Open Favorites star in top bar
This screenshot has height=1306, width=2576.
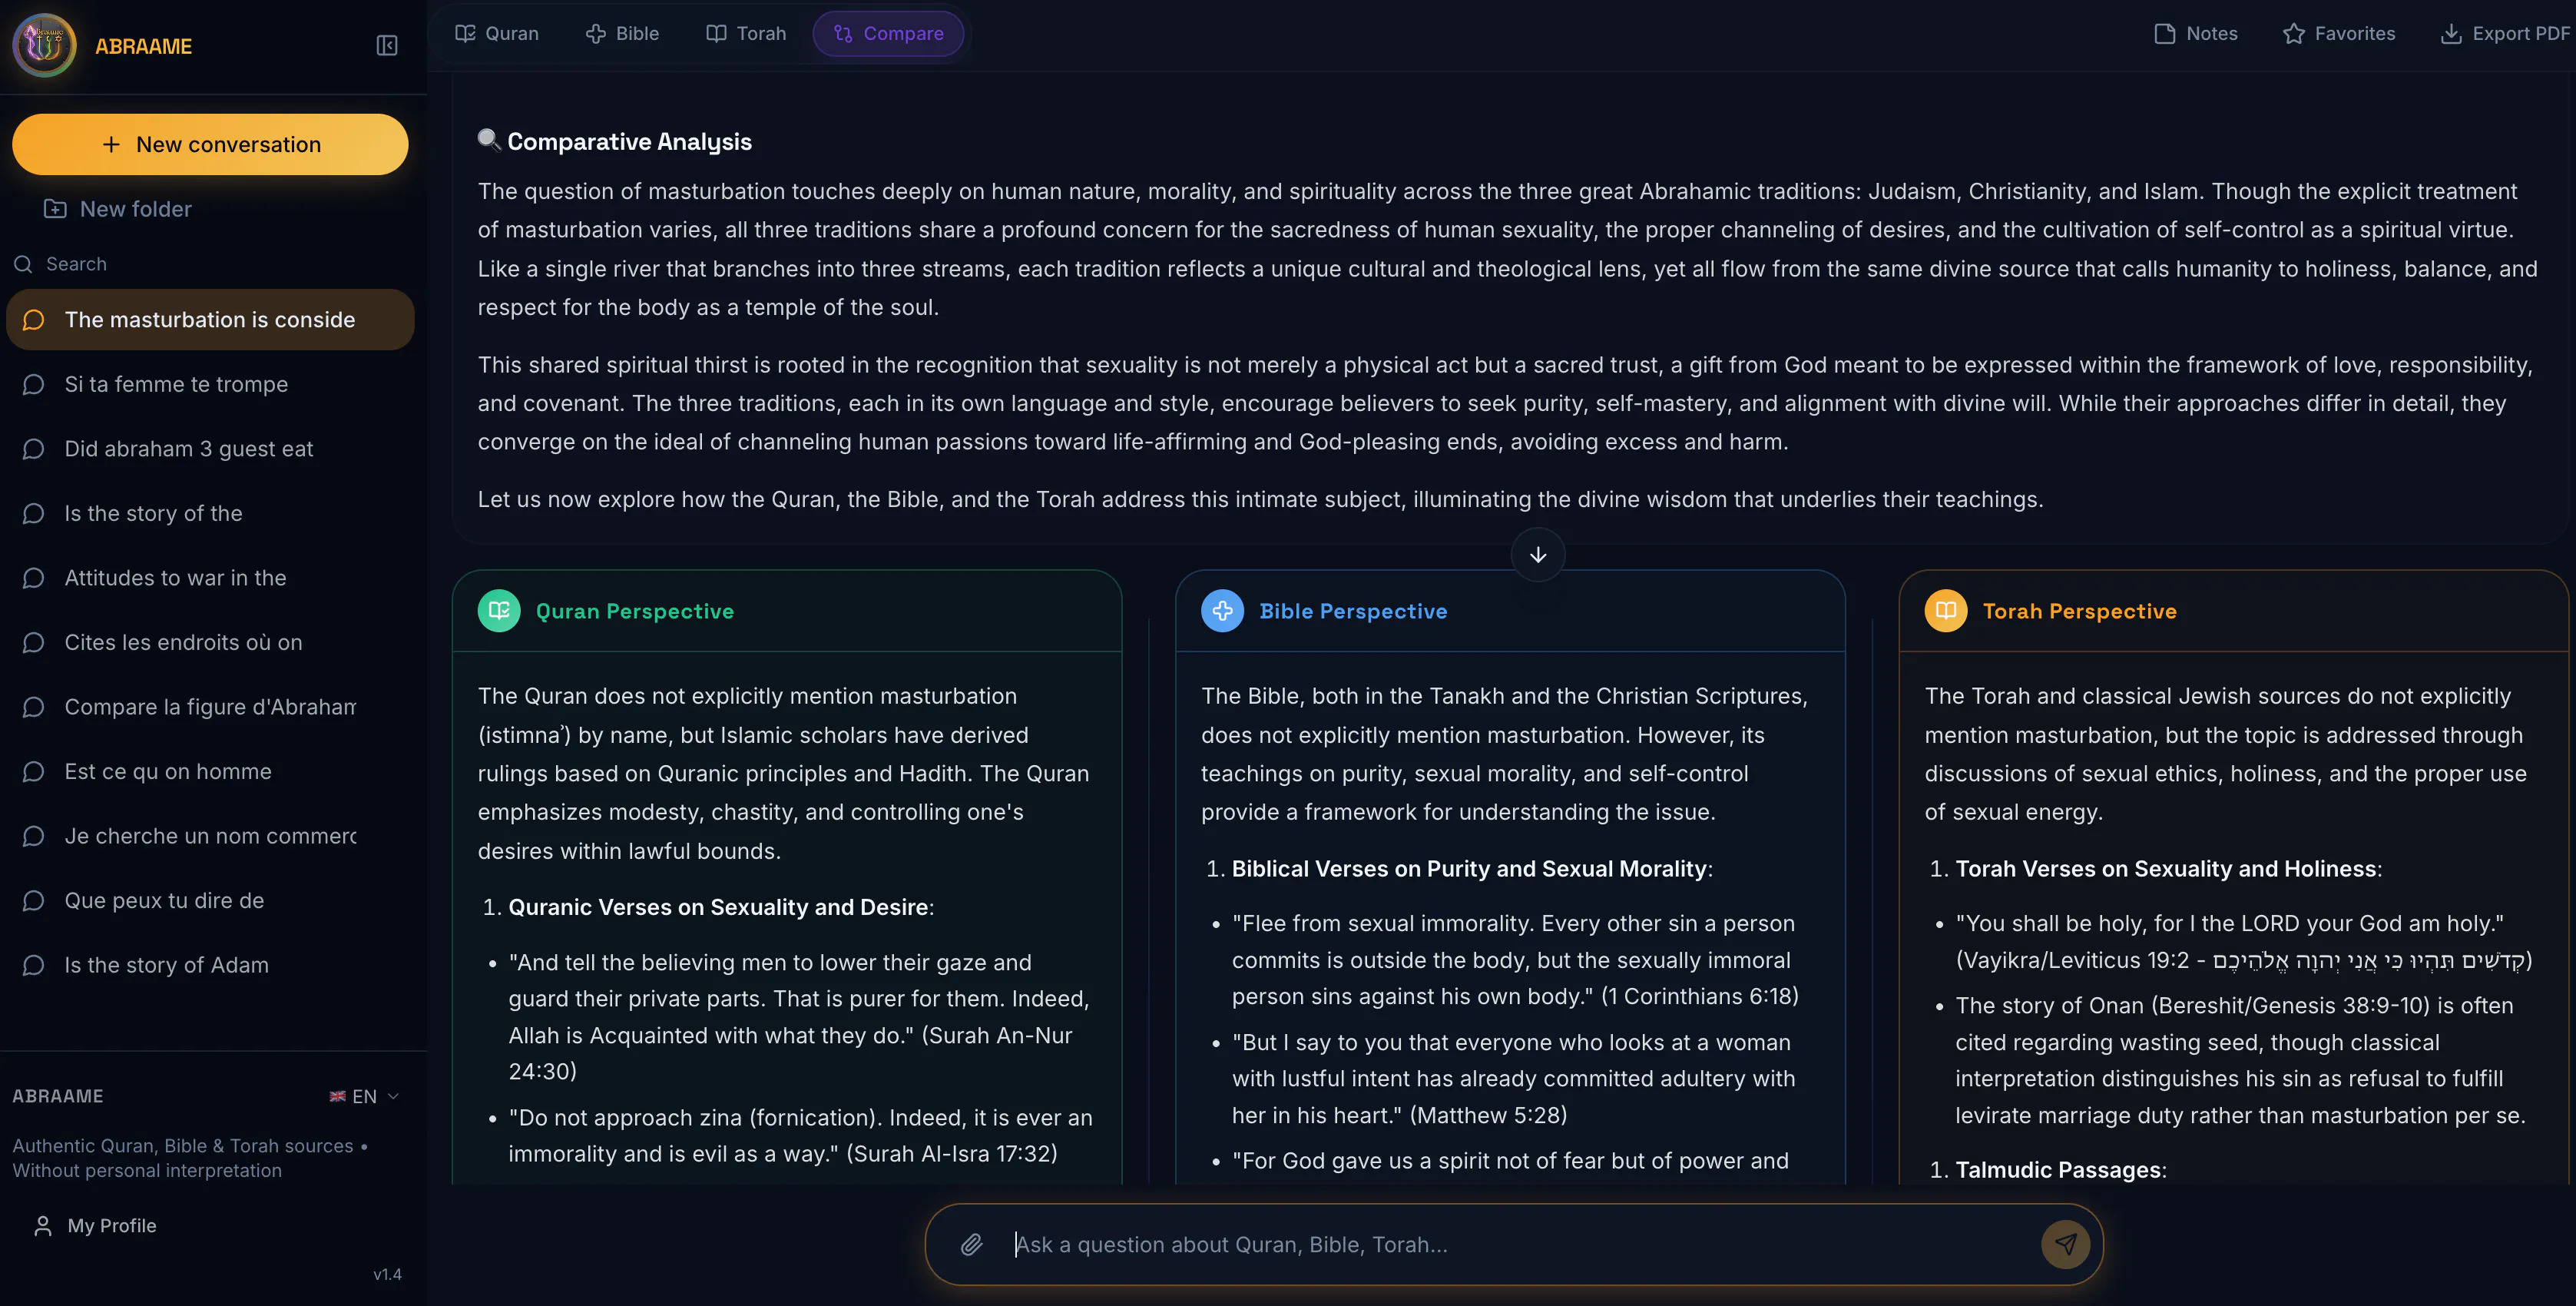(x=2338, y=34)
